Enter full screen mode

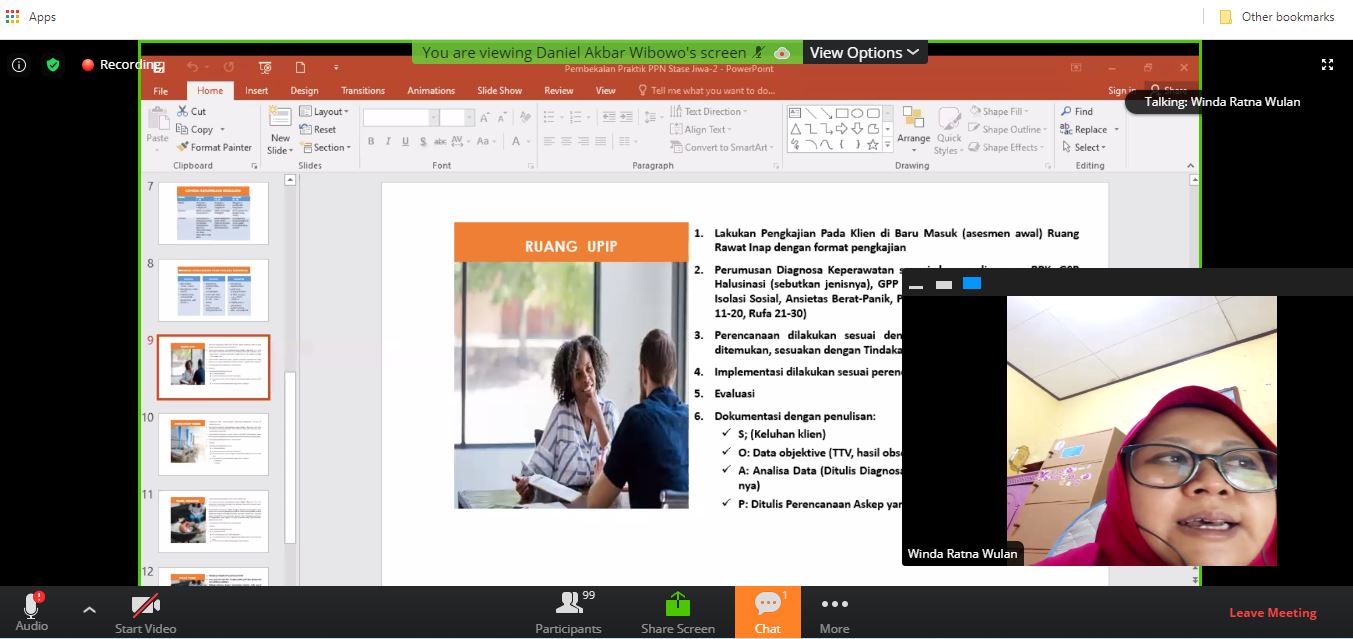(x=1327, y=65)
